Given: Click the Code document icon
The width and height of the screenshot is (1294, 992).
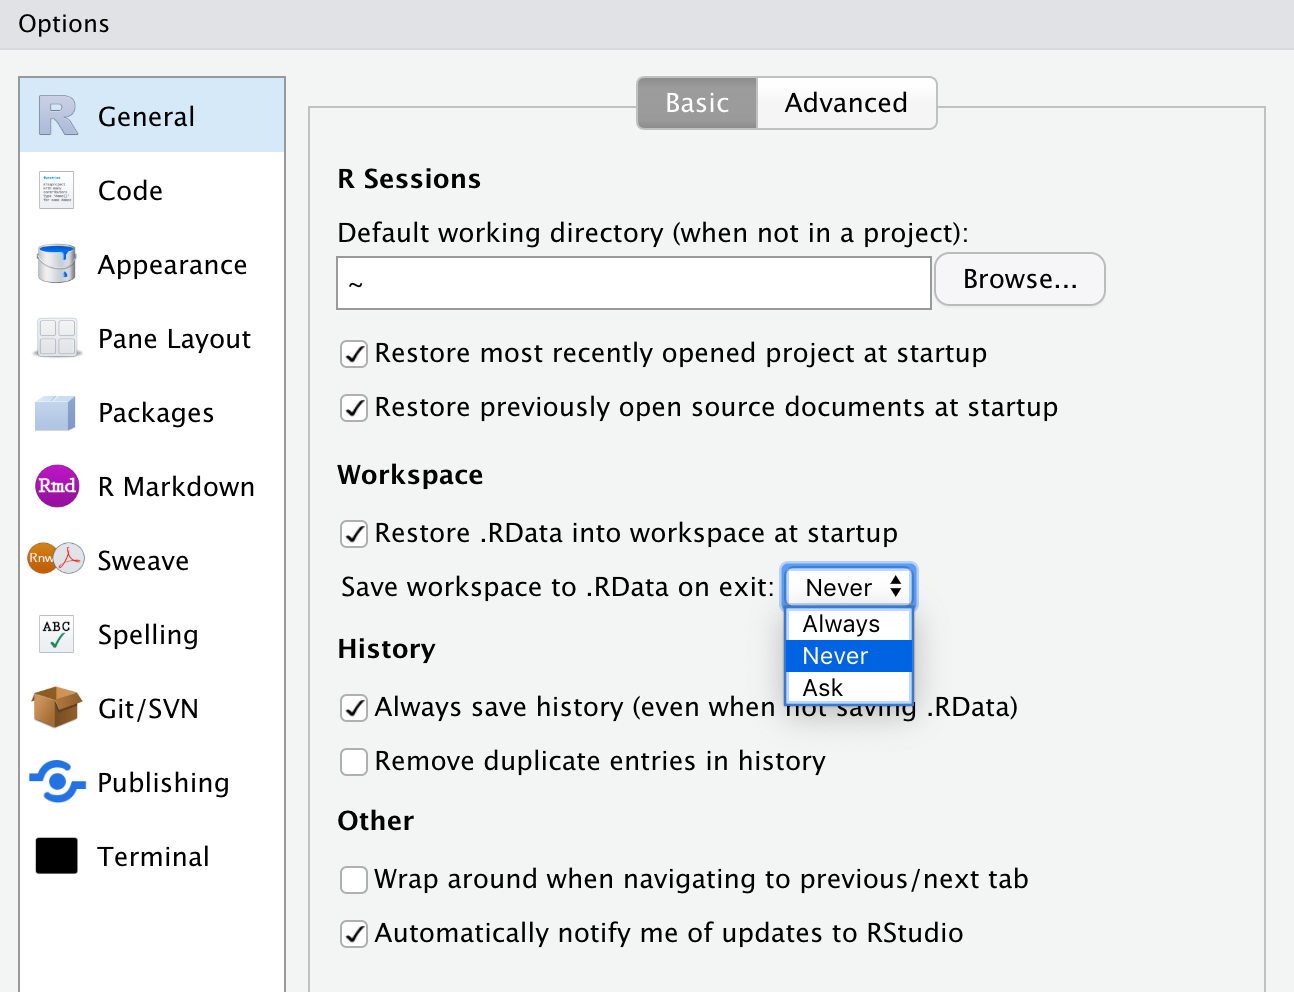Looking at the screenshot, I should tap(56, 190).
